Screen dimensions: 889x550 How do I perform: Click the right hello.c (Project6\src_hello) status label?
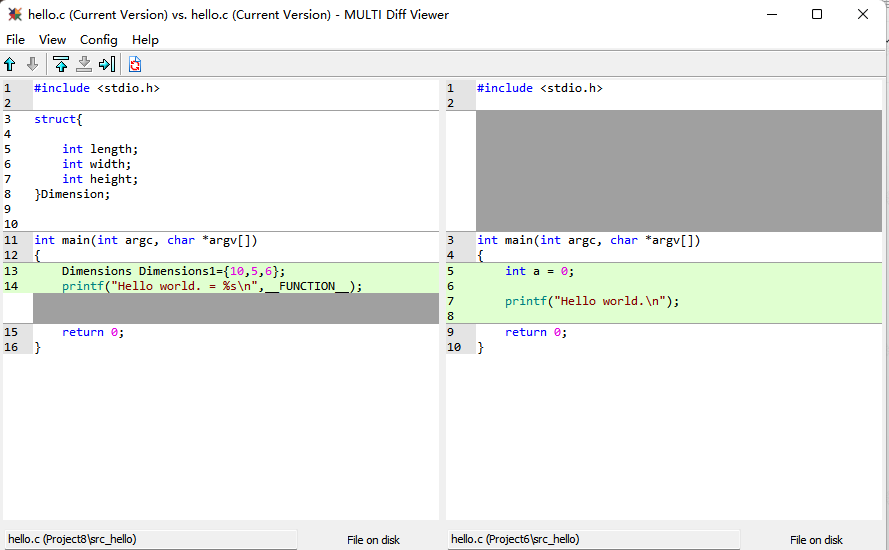click(x=515, y=539)
